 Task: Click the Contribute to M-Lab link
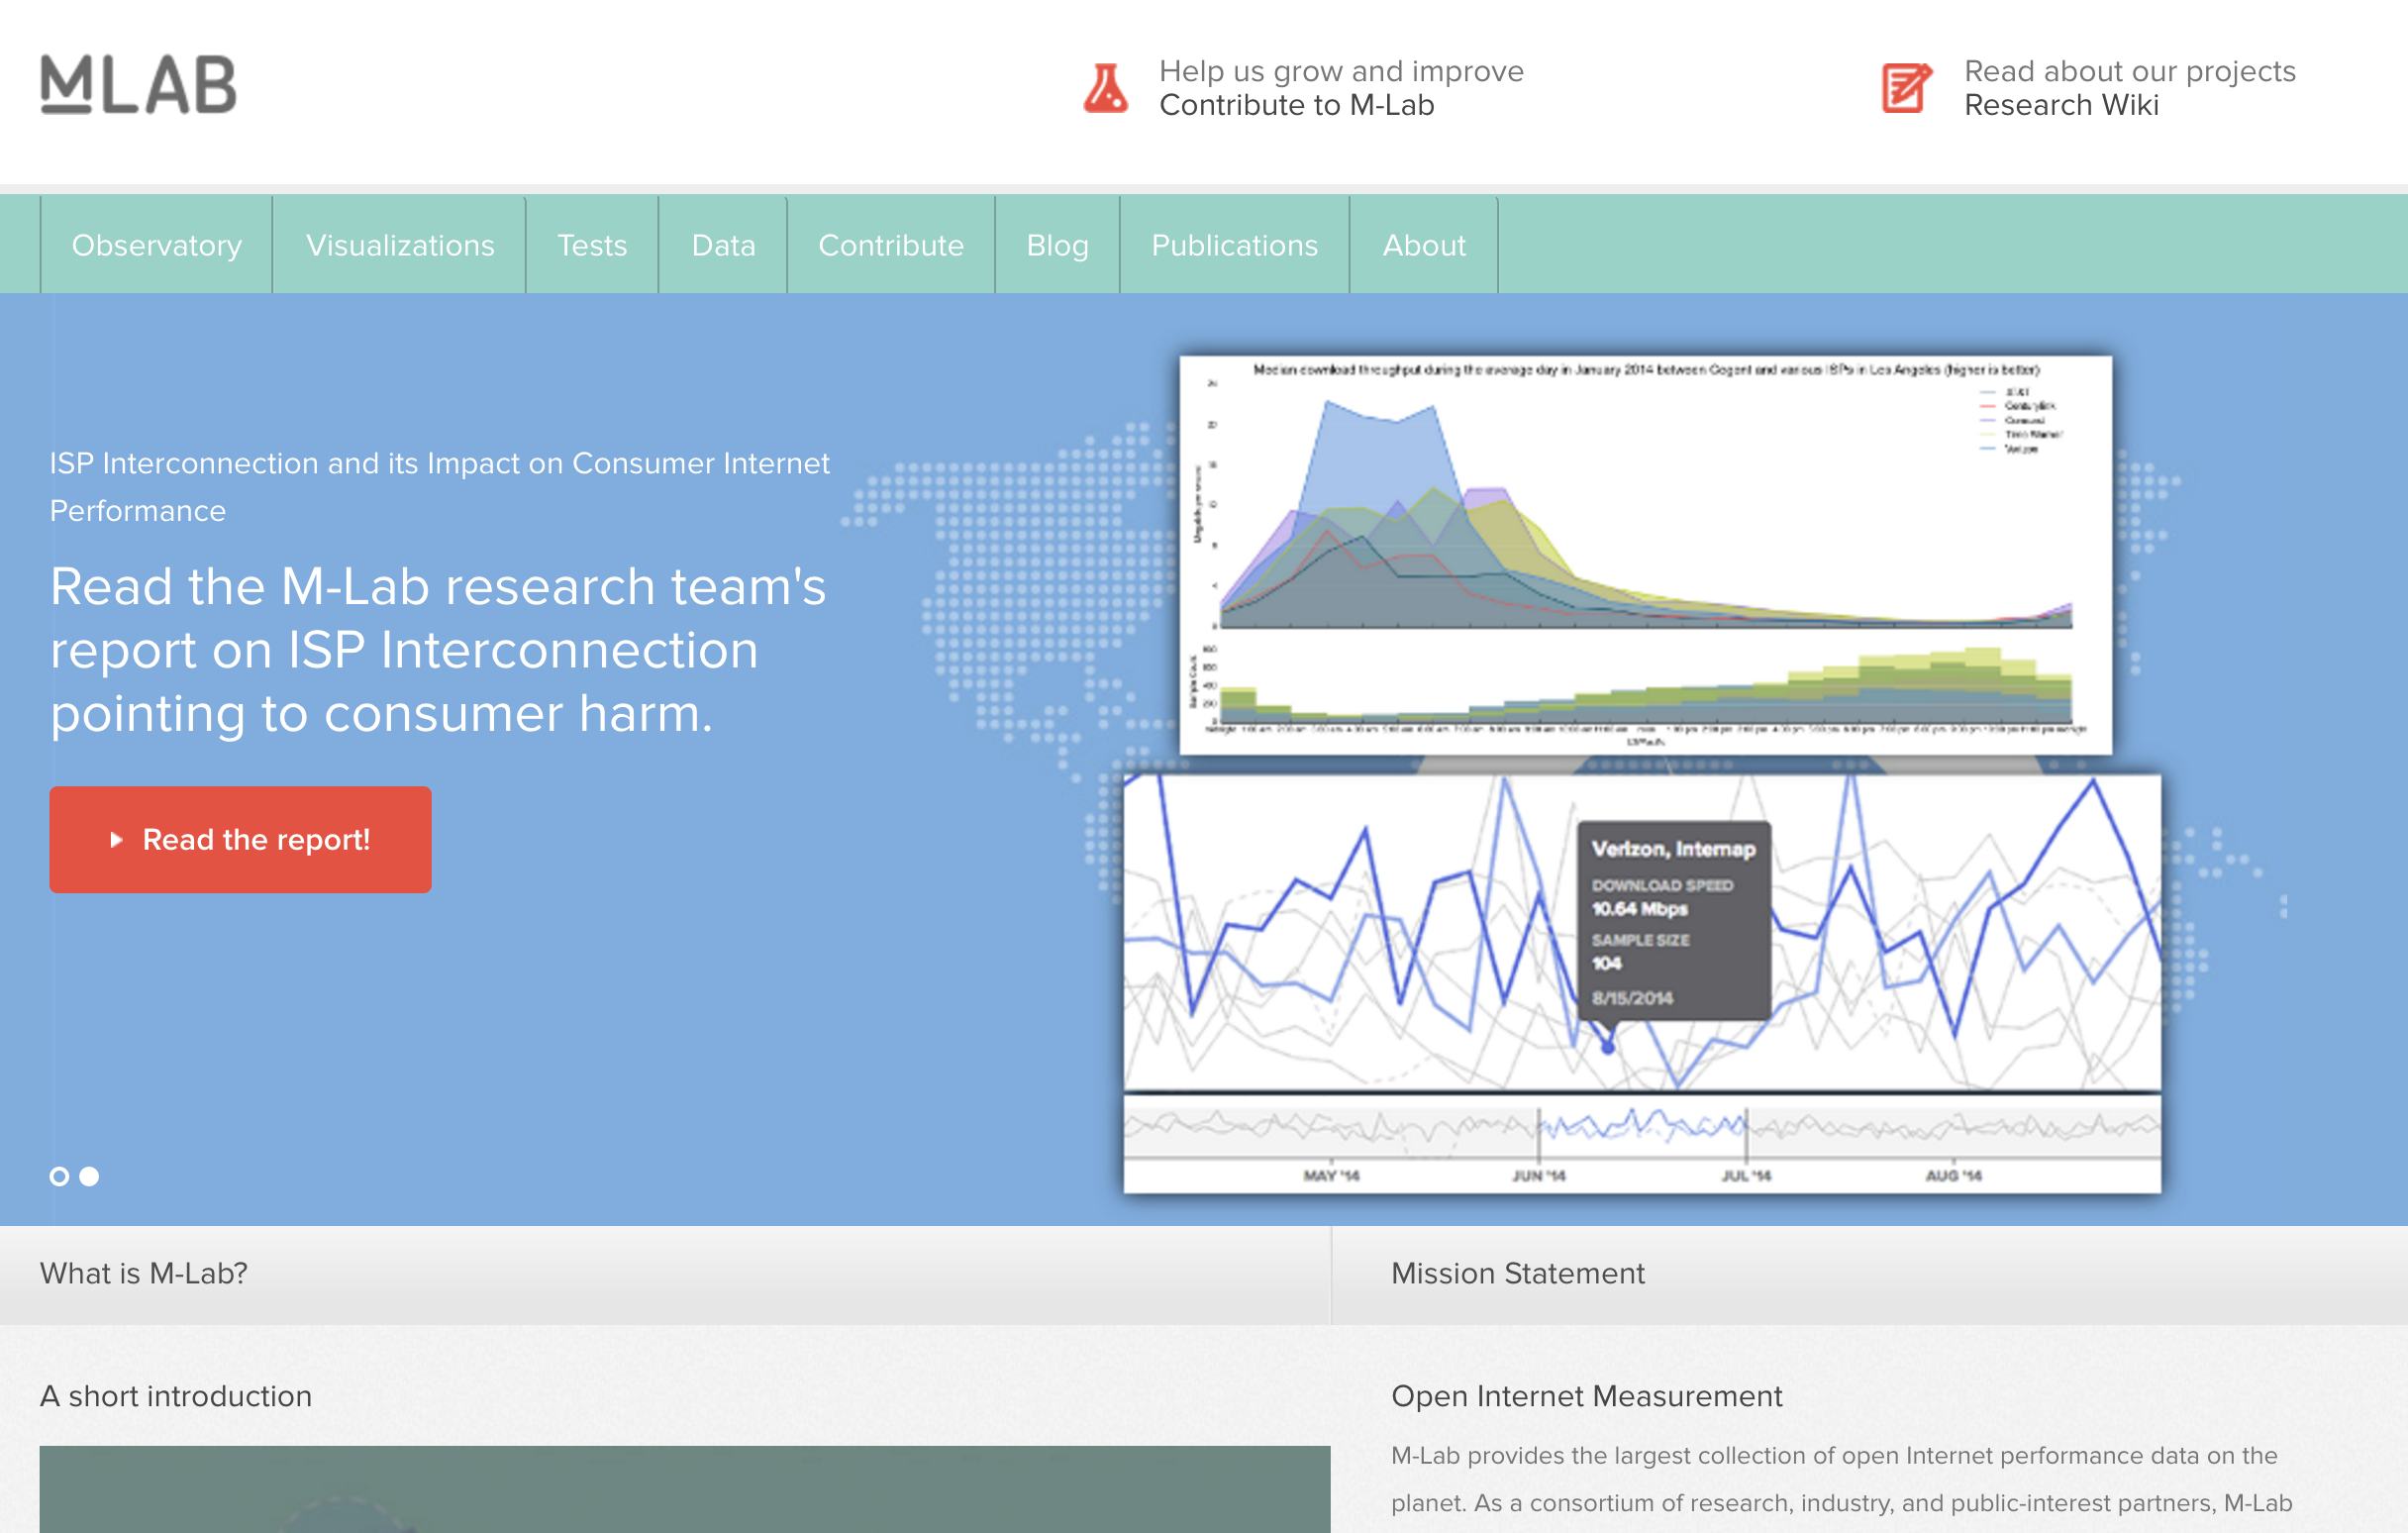click(x=1296, y=105)
